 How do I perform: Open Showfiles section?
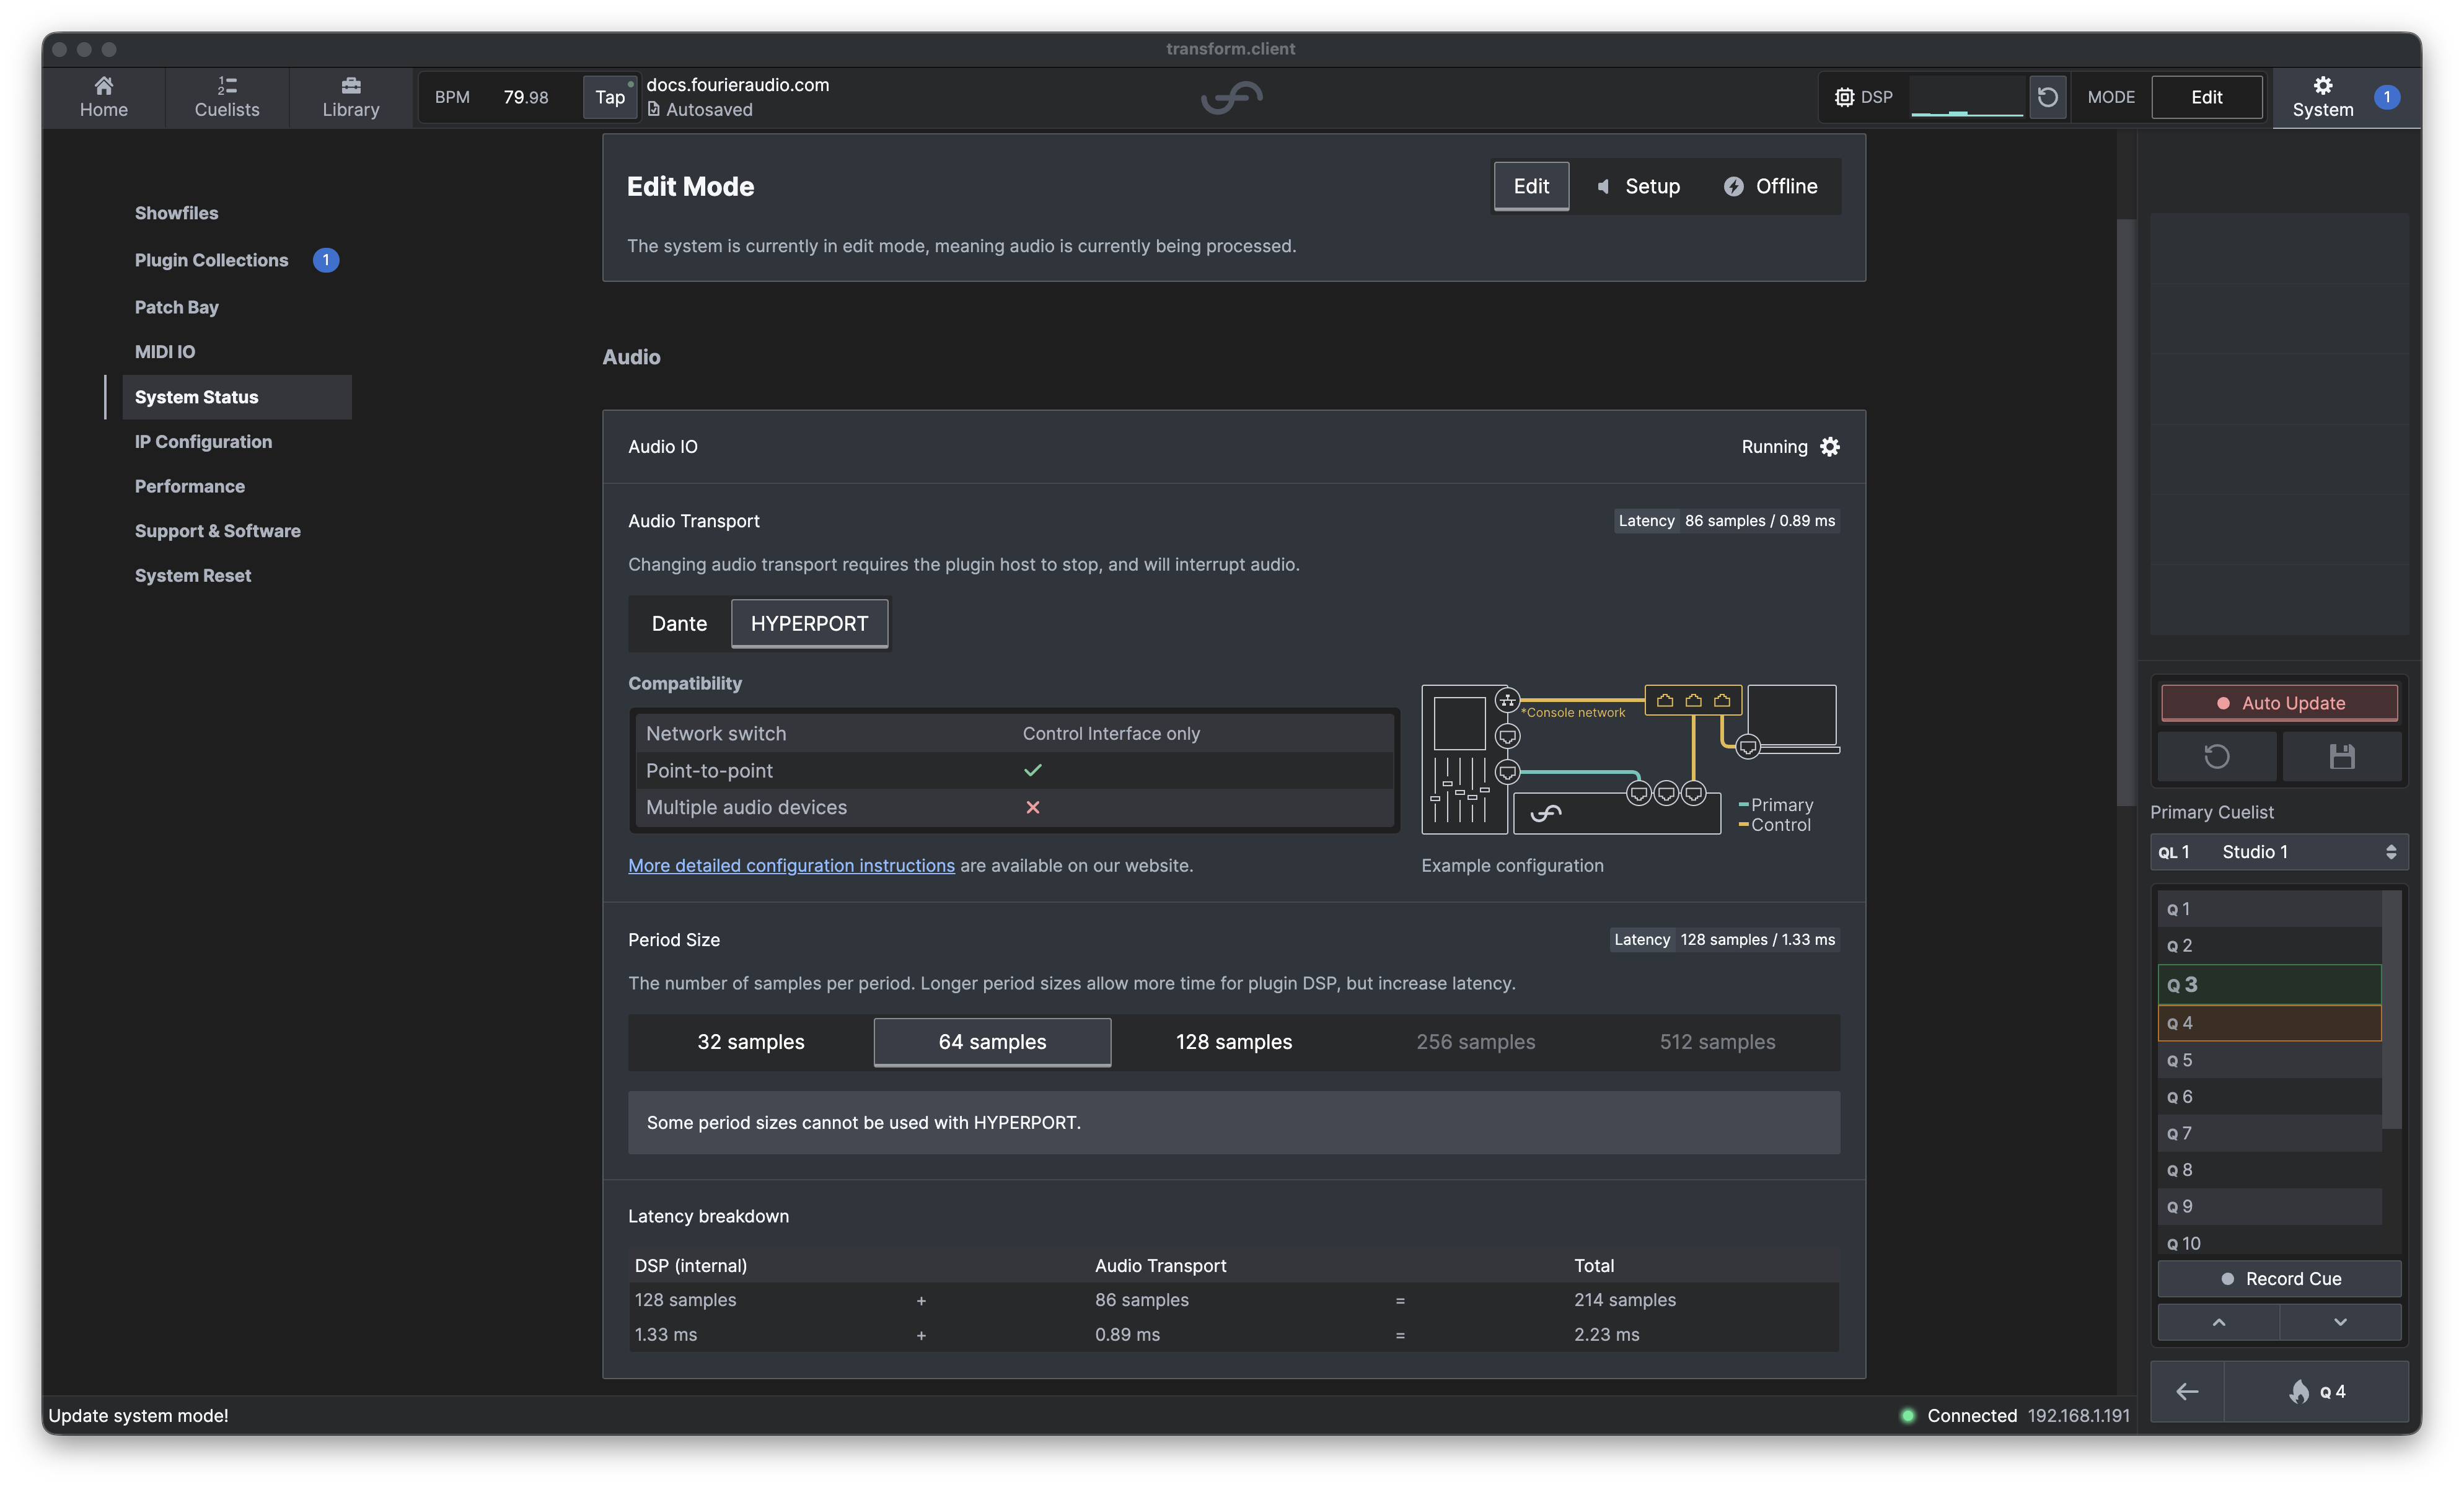[x=176, y=213]
